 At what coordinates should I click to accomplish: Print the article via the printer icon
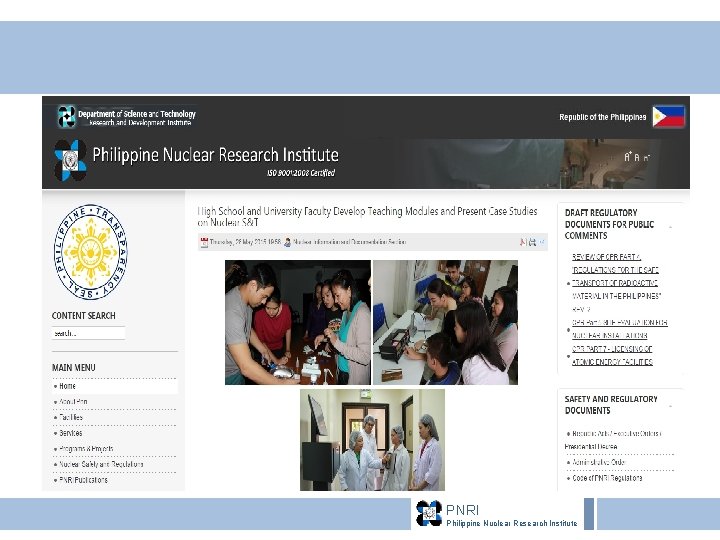click(x=532, y=242)
